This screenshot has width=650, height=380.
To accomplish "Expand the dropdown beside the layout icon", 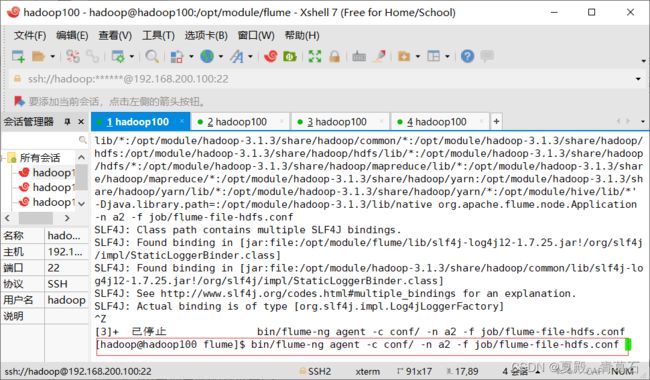I will click(447, 56).
